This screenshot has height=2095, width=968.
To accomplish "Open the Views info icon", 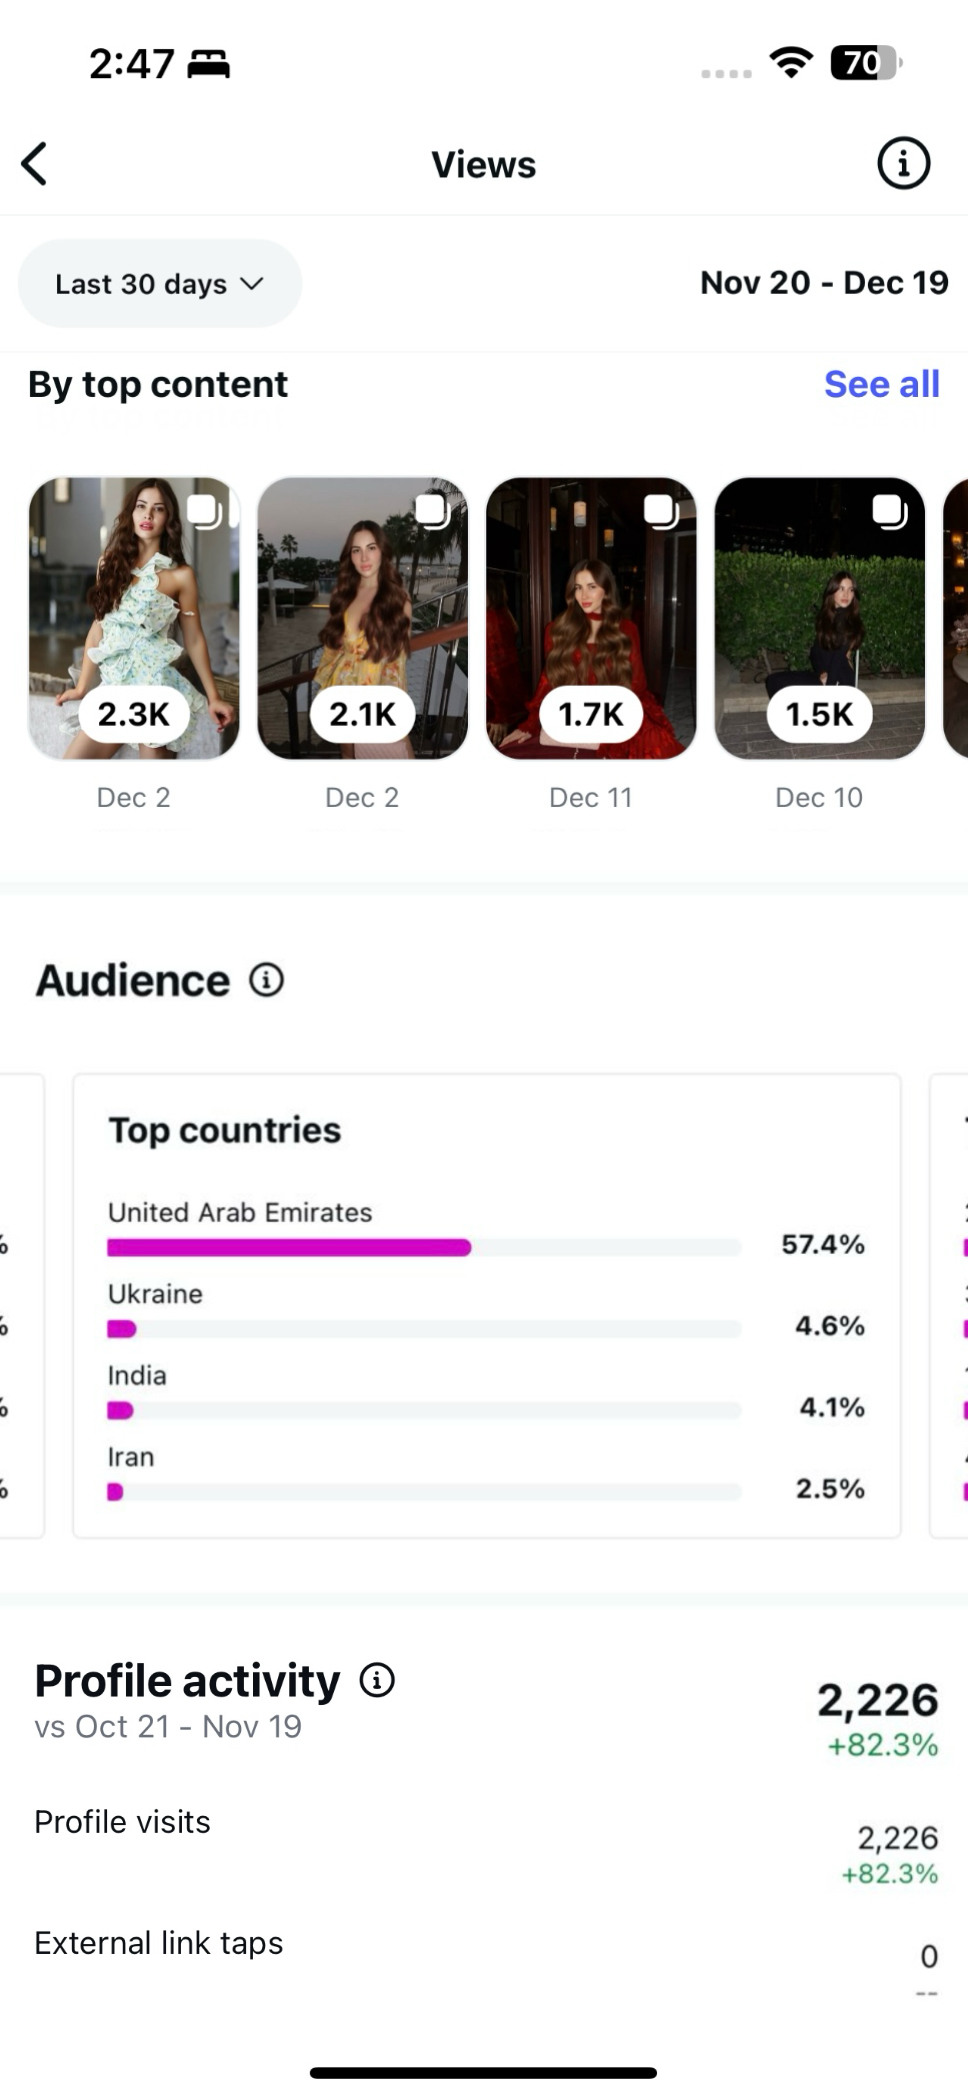I will 903,163.
